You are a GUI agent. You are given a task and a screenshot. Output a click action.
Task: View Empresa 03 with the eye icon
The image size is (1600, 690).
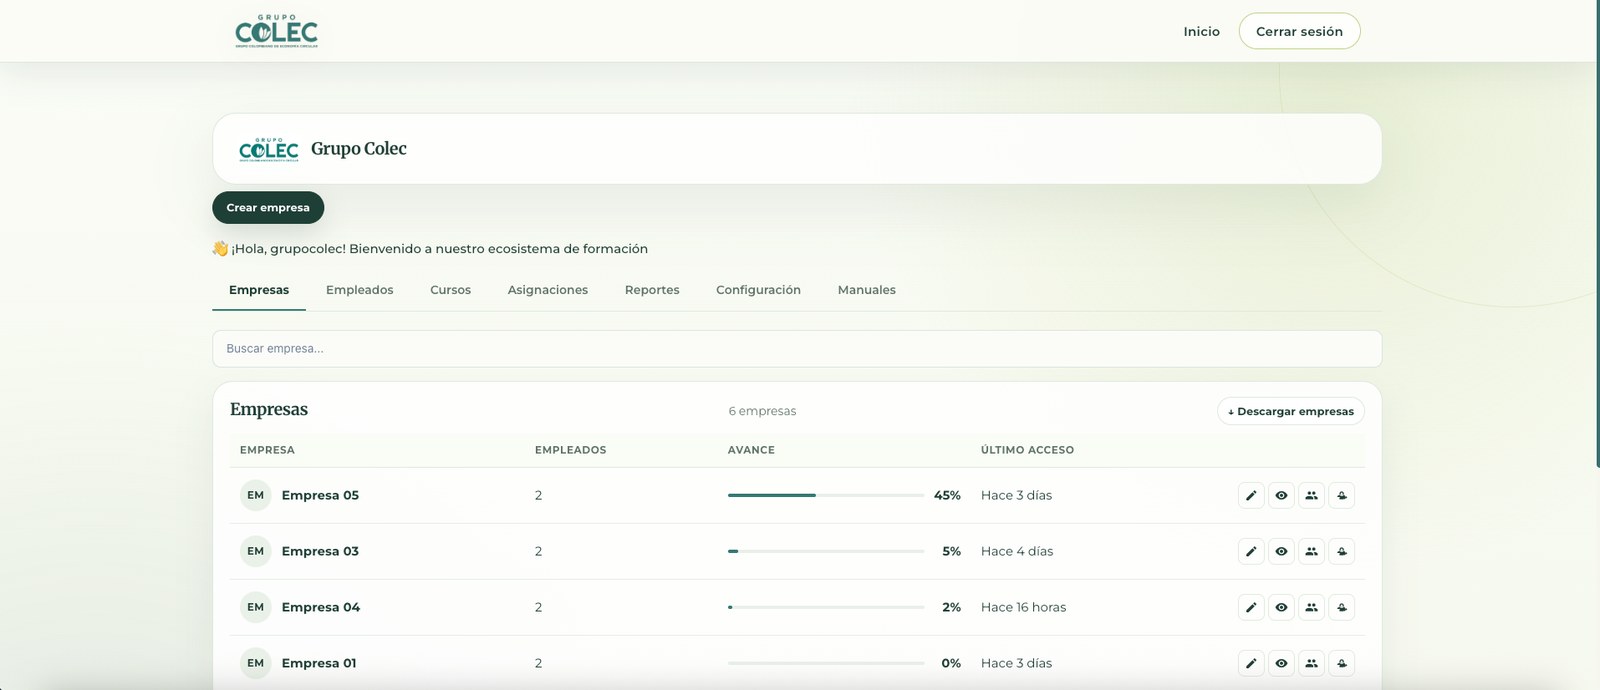coord(1281,551)
